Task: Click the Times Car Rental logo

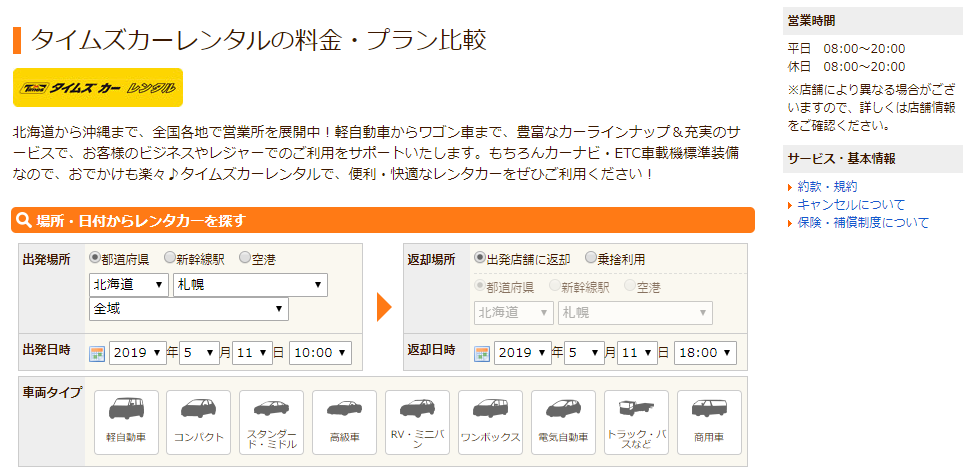Action: tap(98, 88)
